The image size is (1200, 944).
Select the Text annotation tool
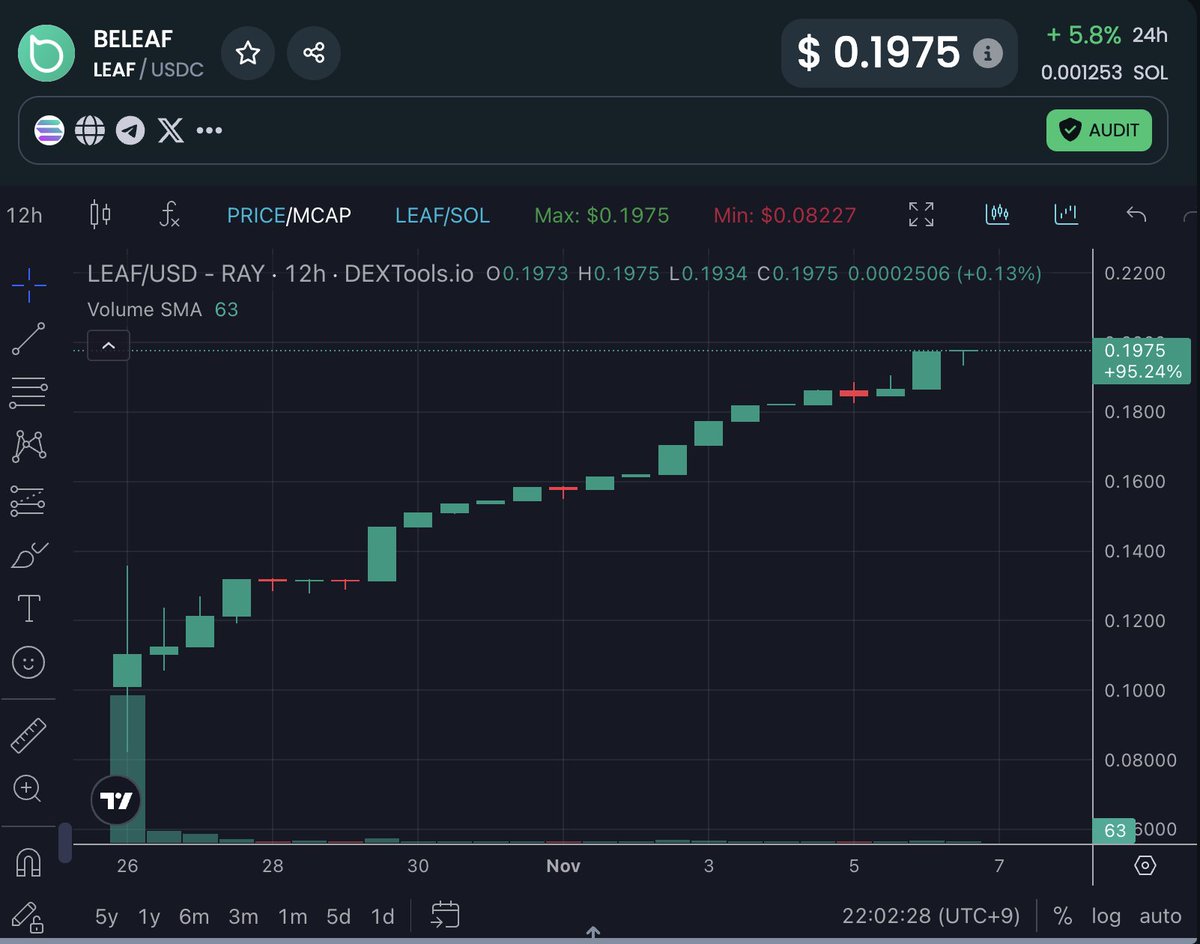[29, 607]
